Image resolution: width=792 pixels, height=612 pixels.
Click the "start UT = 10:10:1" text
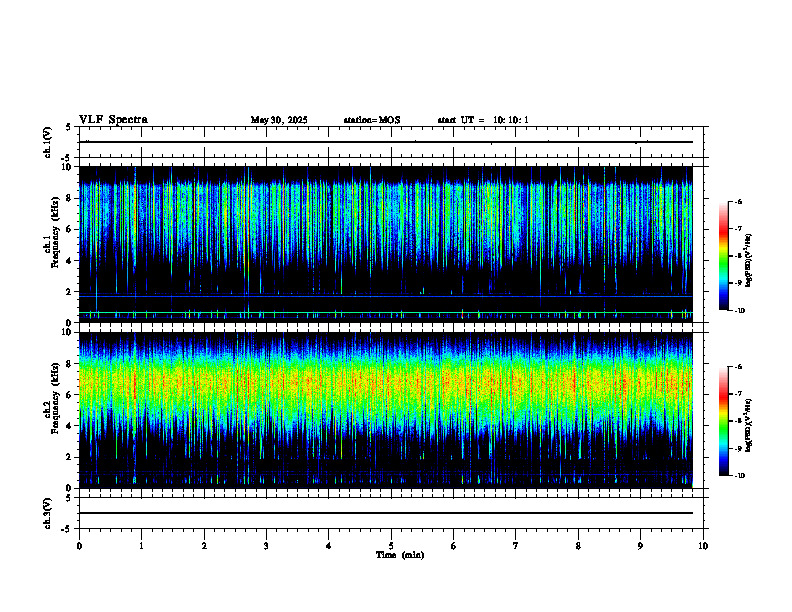[483, 120]
